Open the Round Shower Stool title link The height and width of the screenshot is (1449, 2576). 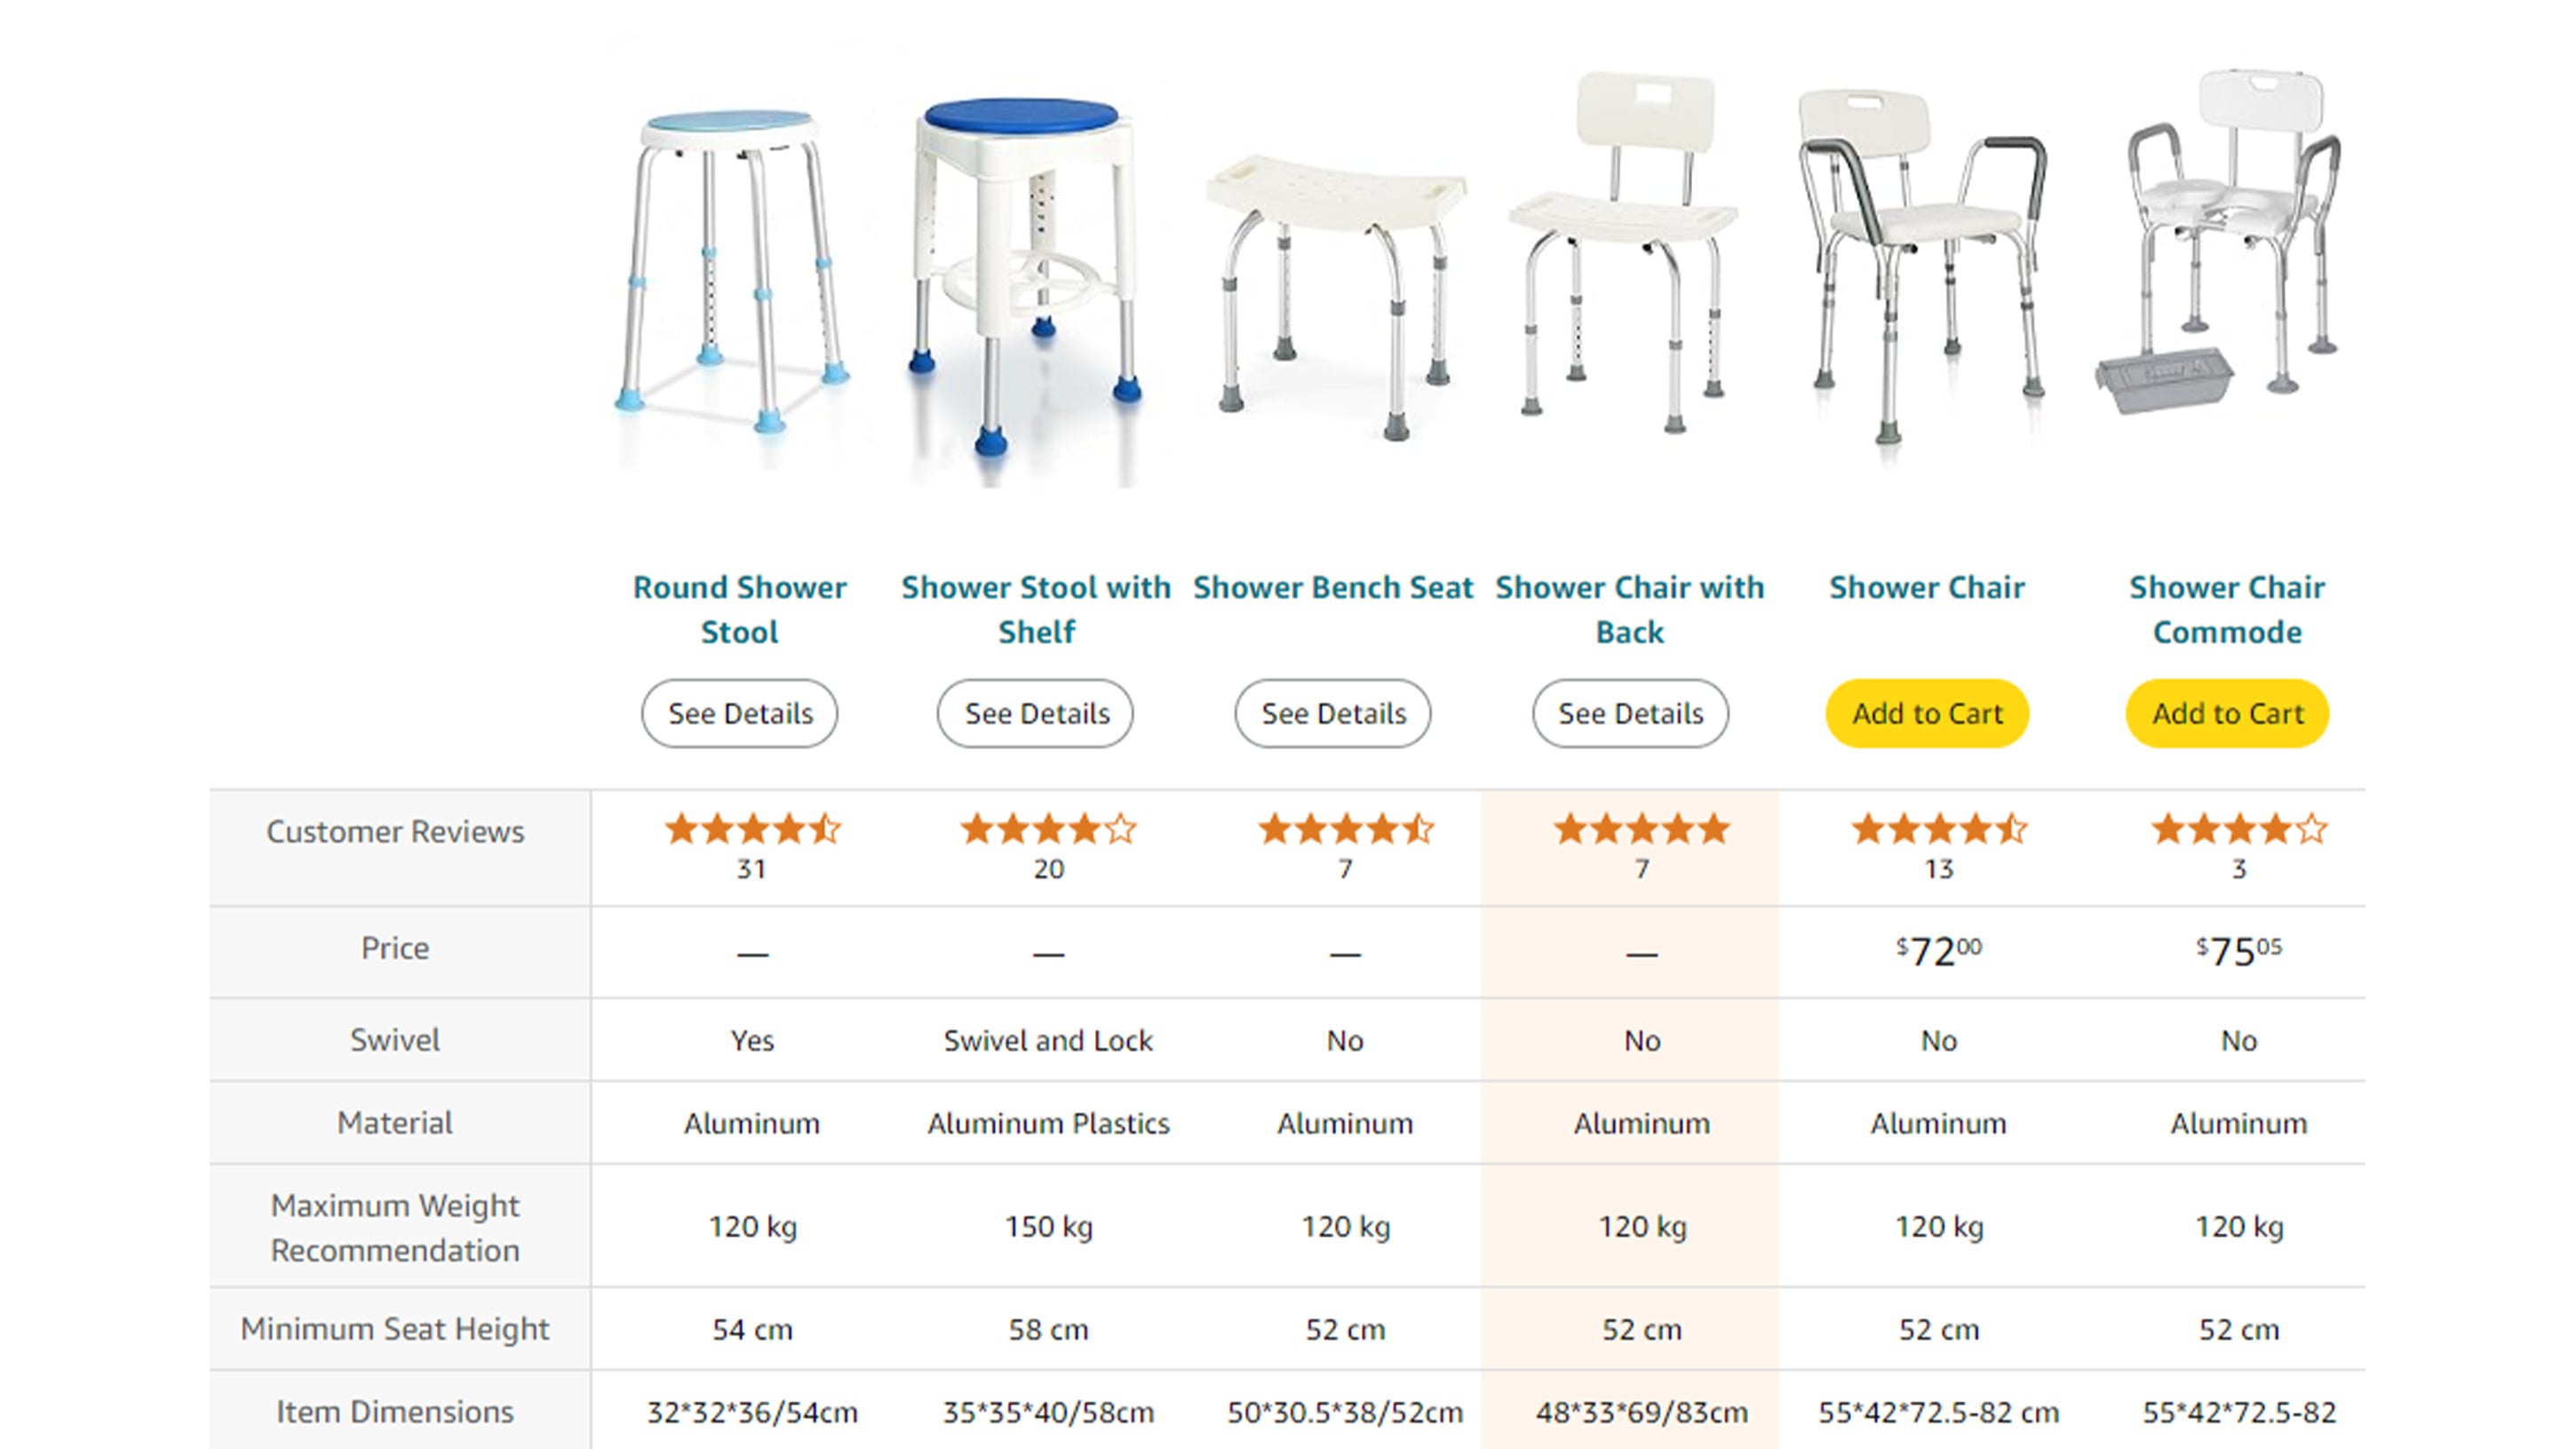(739, 609)
